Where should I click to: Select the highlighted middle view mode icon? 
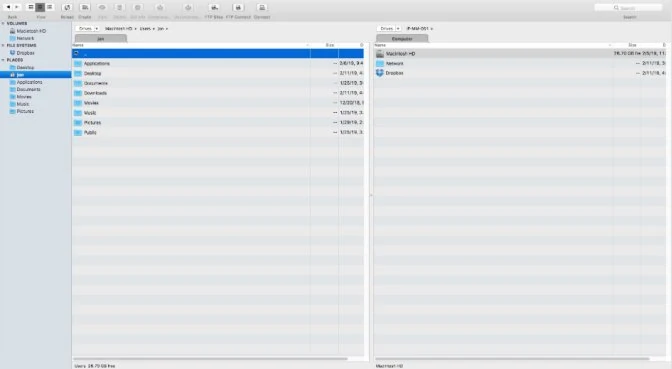tap(40, 7)
